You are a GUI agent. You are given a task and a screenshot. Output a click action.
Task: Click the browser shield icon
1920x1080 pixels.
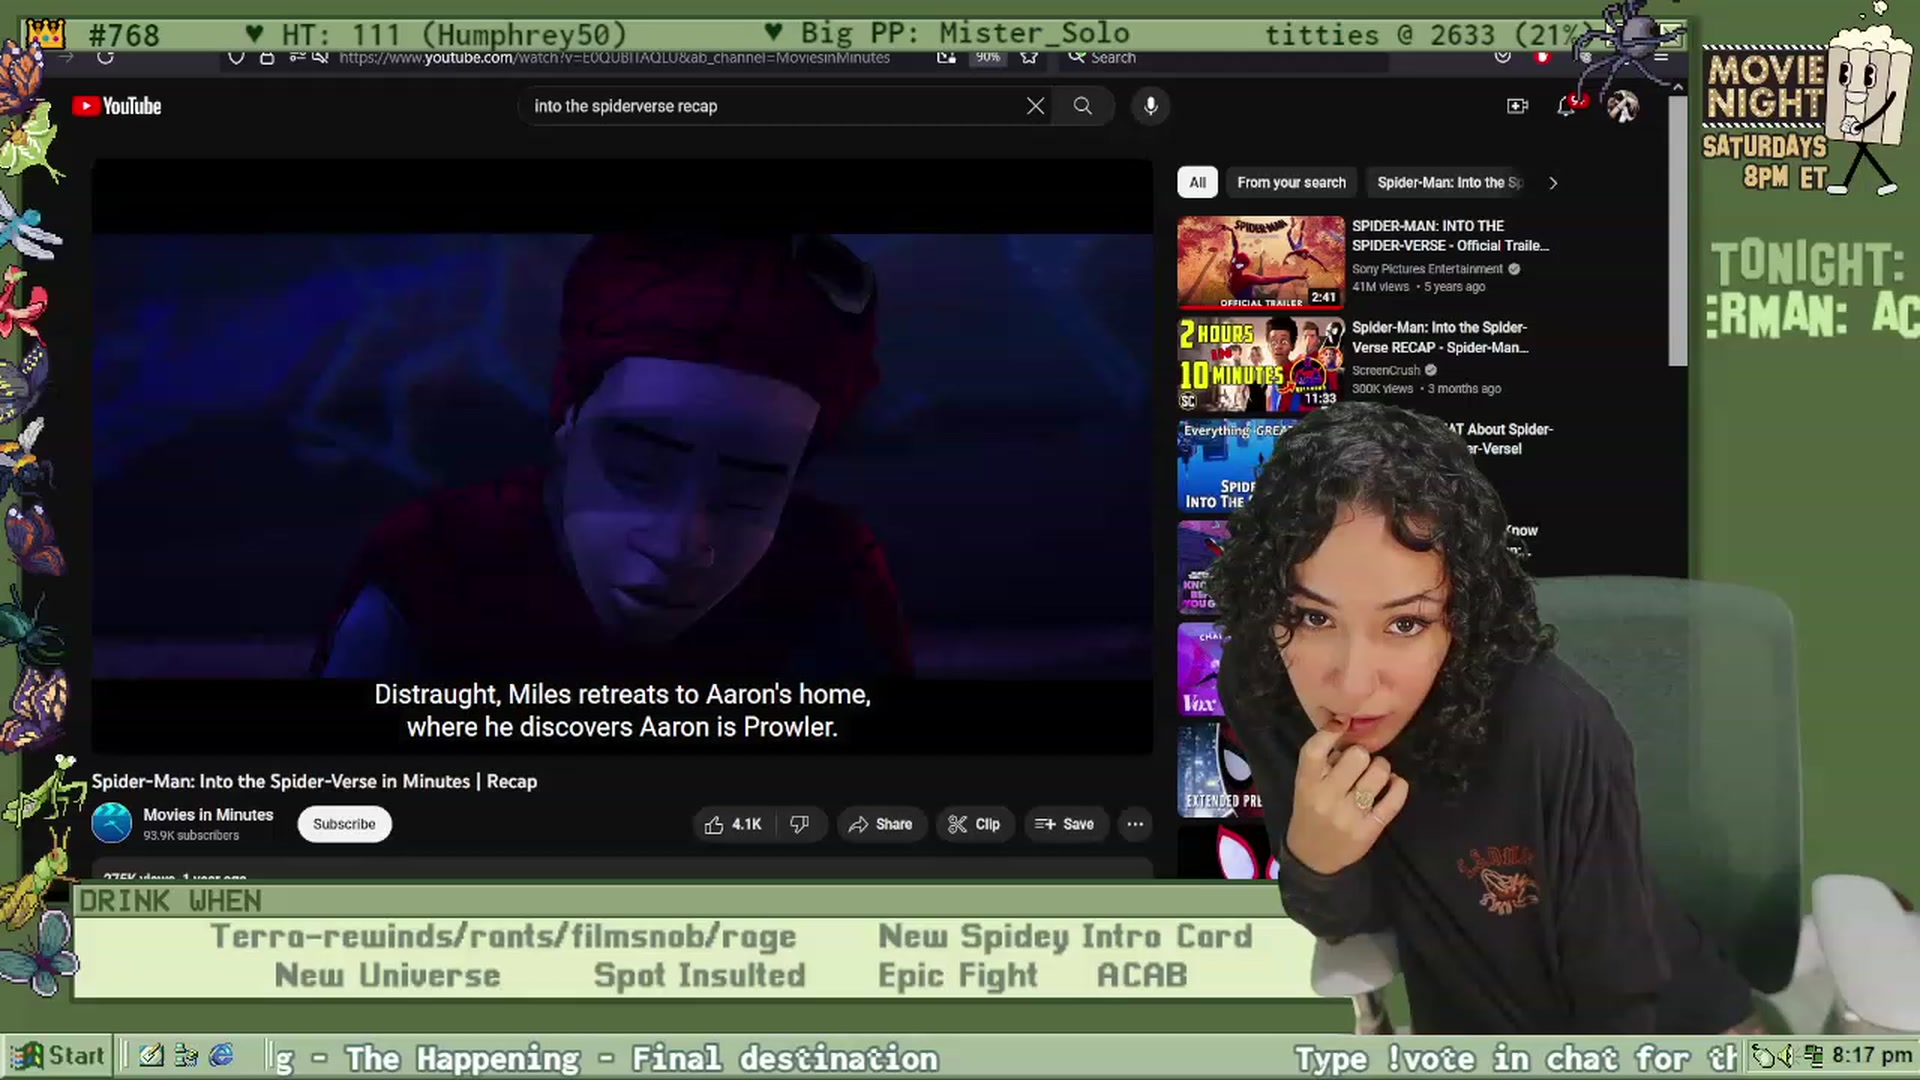(x=236, y=57)
